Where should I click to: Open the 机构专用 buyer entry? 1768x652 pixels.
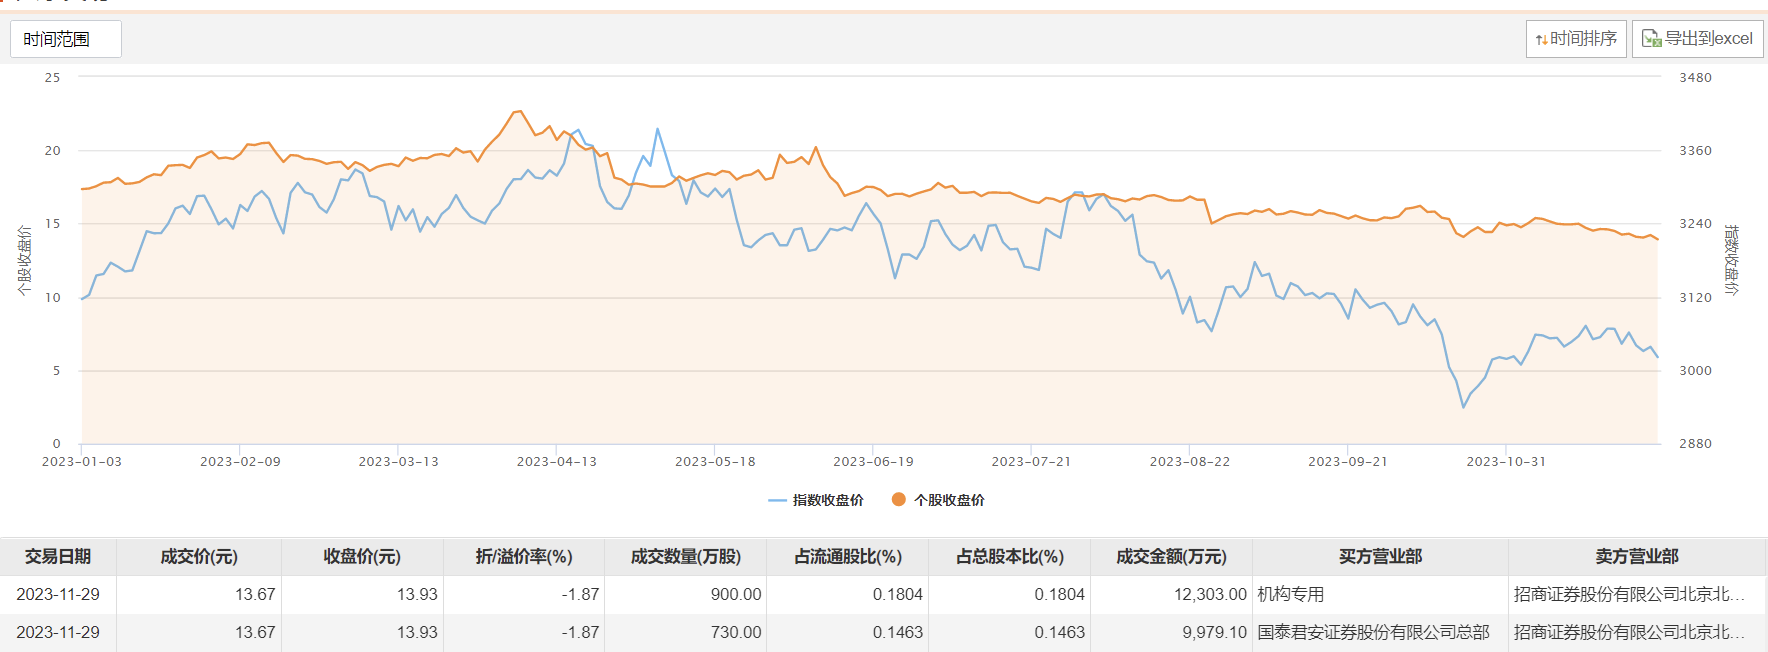coord(1291,594)
